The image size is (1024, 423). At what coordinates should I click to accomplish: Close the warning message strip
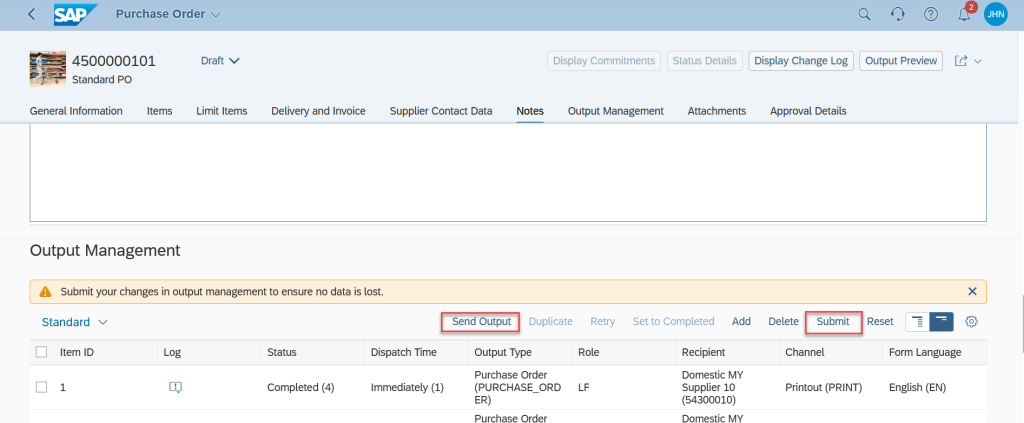(x=972, y=292)
